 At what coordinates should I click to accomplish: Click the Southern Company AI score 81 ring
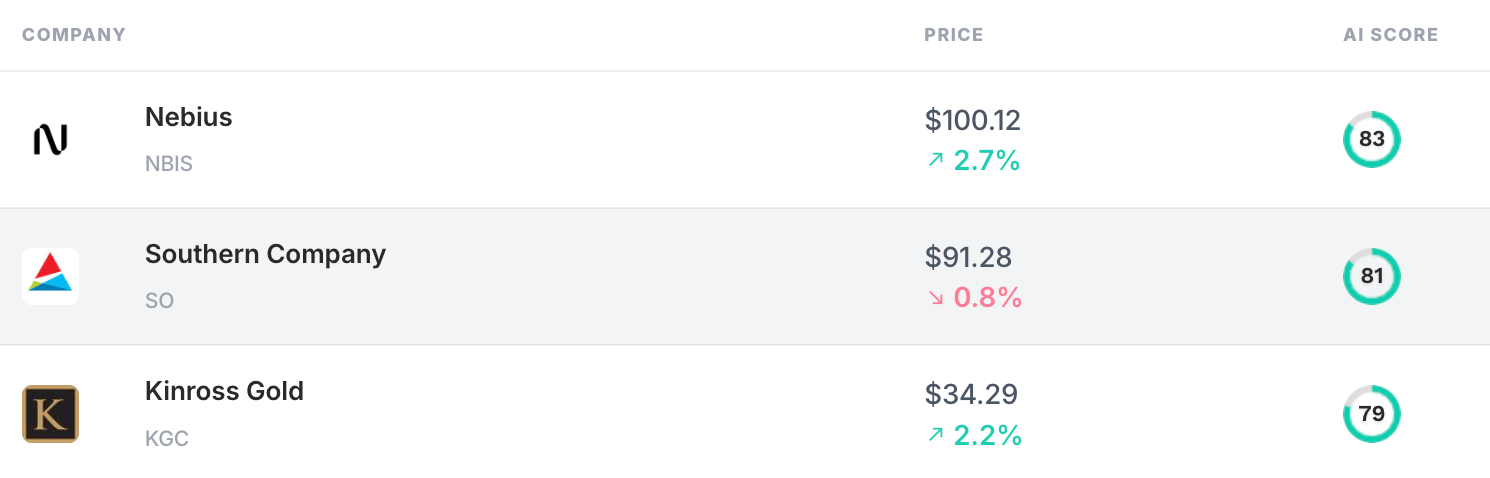[1371, 277]
